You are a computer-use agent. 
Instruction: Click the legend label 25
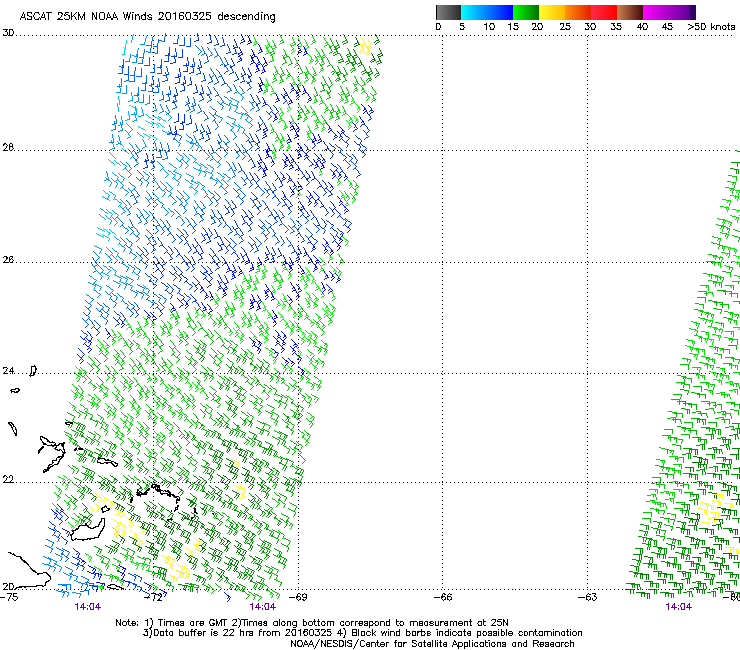[x=565, y=27]
